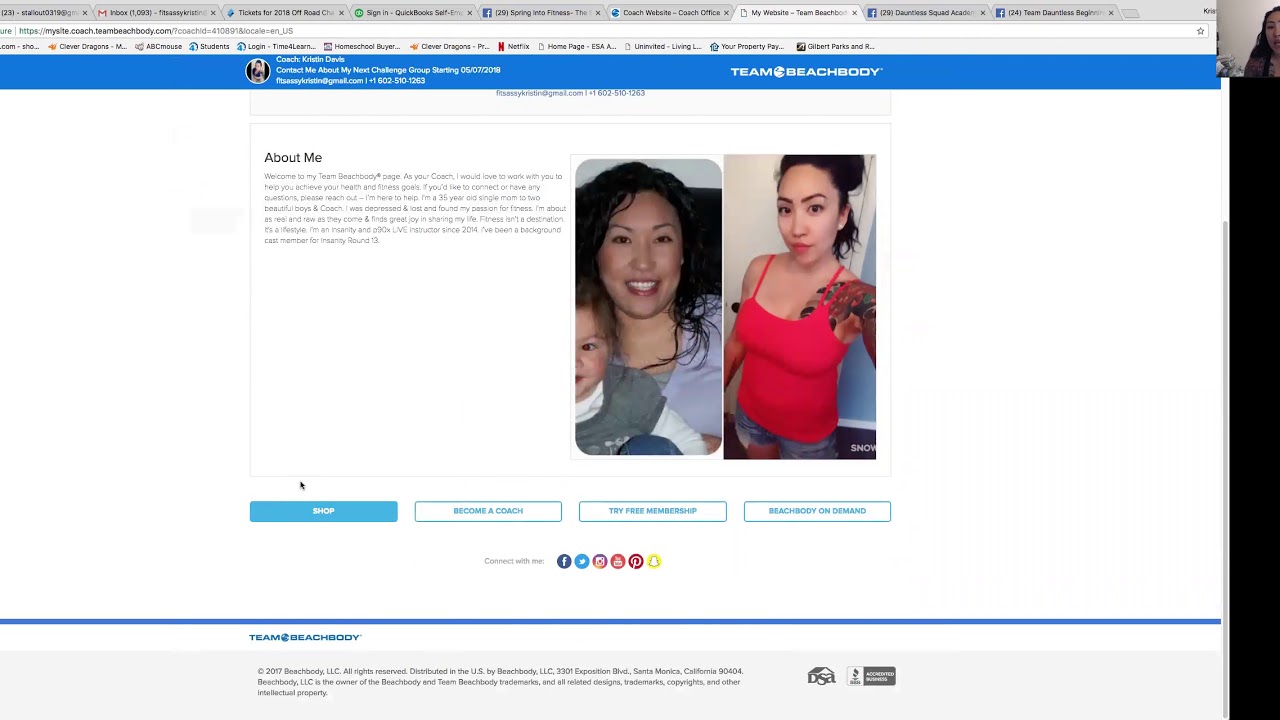Switch to Sign in – QuickBooks tab
This screenshot has height=720, width=1280.
[413, 13]
